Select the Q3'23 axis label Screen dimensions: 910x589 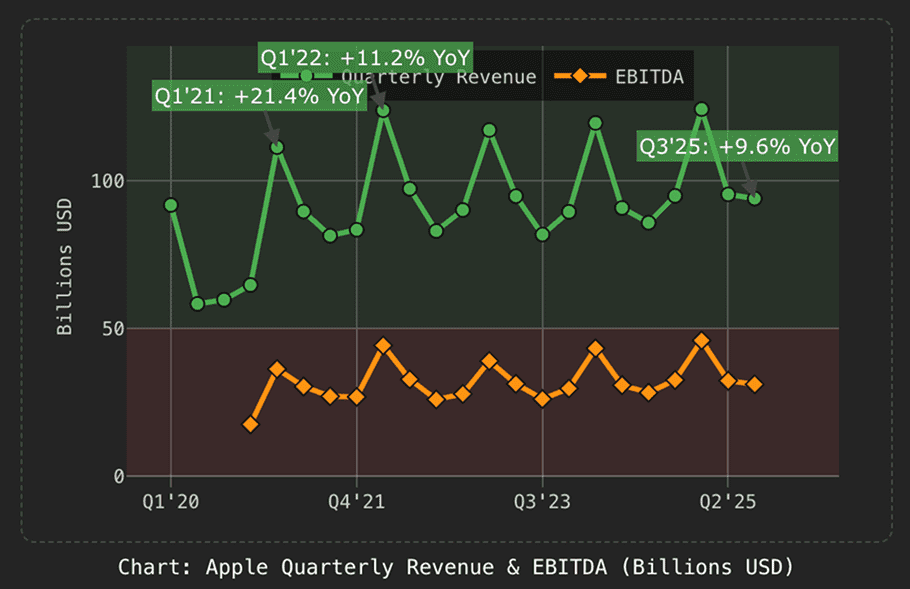[x=541, y=501]
